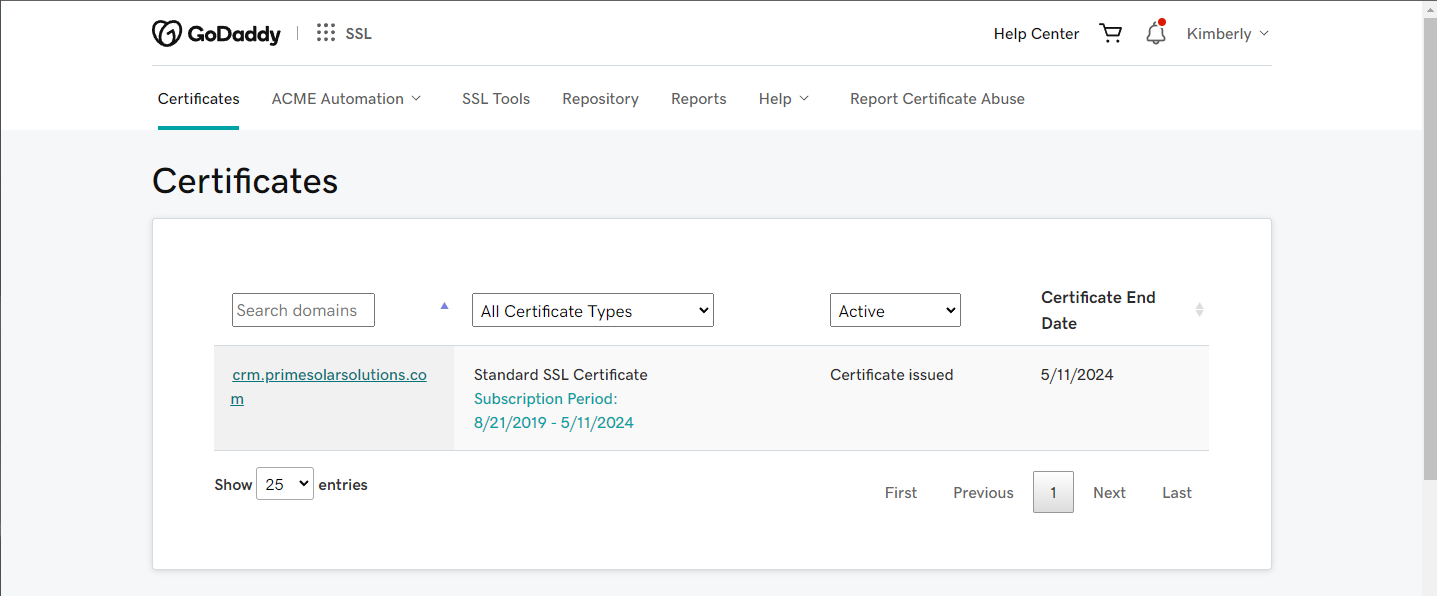Open the shopping cart
This screenshot has width=1437, height=596.
(1110, 33)
